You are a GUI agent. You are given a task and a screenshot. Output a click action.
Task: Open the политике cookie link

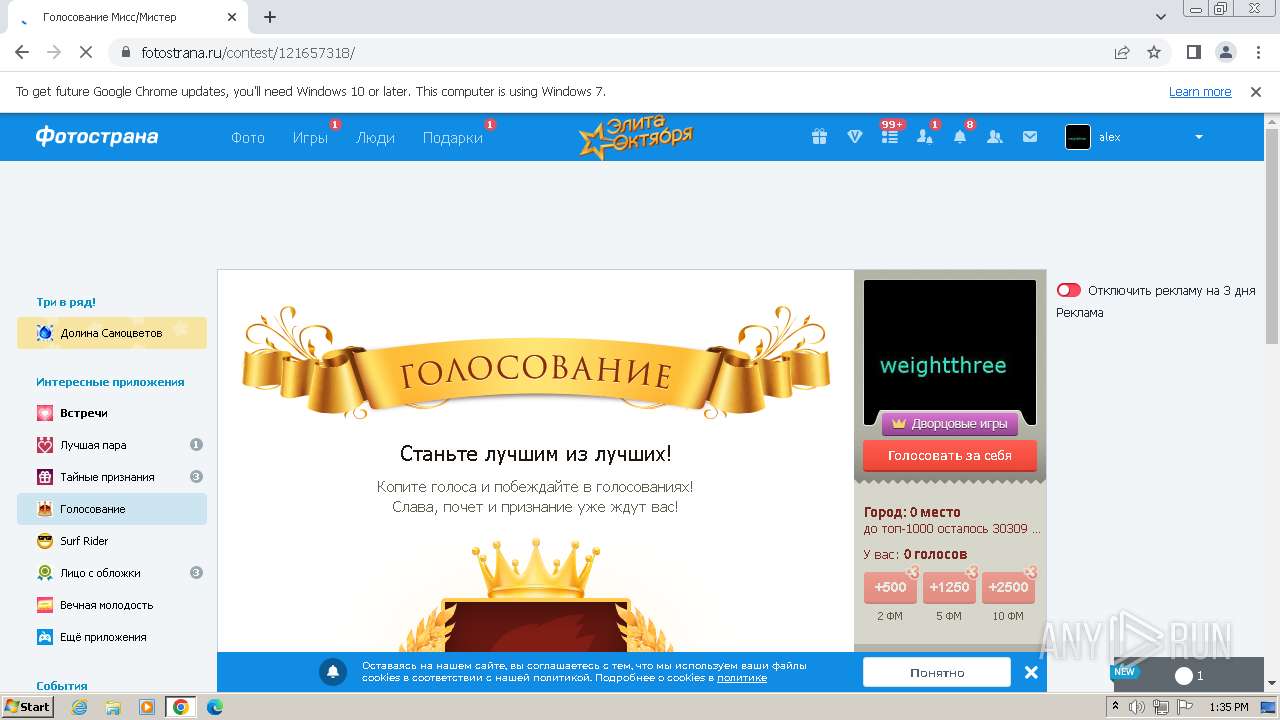[x=742, y=678]
